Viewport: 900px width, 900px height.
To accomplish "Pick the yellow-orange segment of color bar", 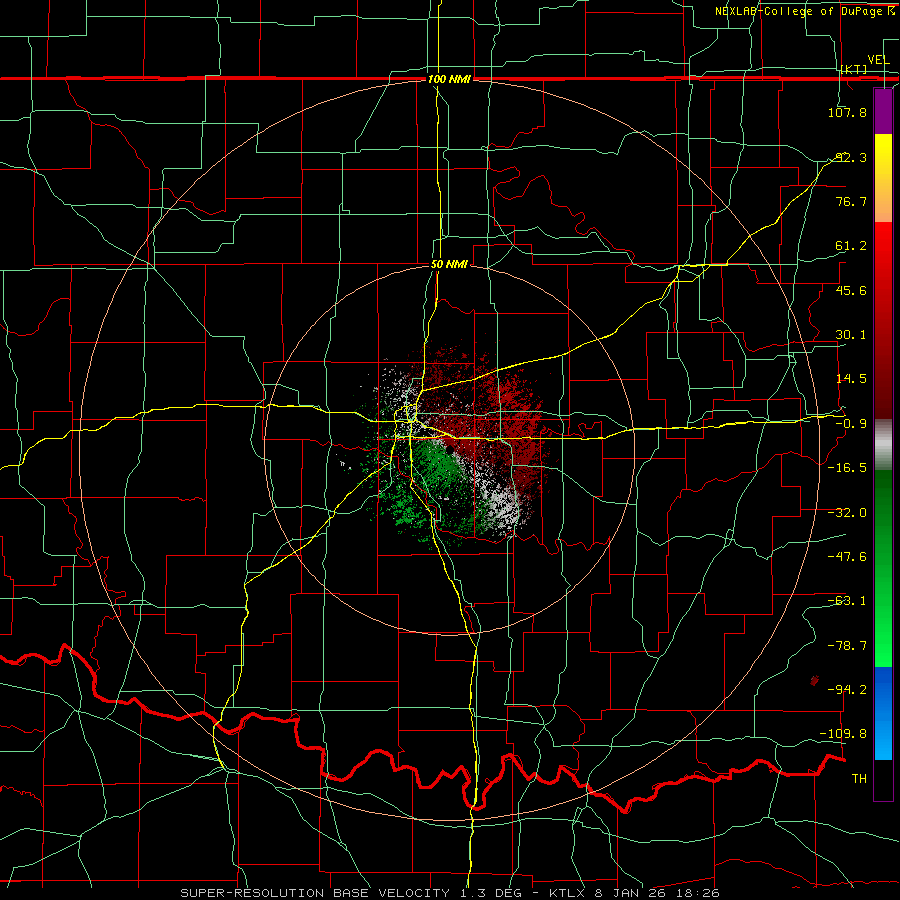I will tap(883, 178).
